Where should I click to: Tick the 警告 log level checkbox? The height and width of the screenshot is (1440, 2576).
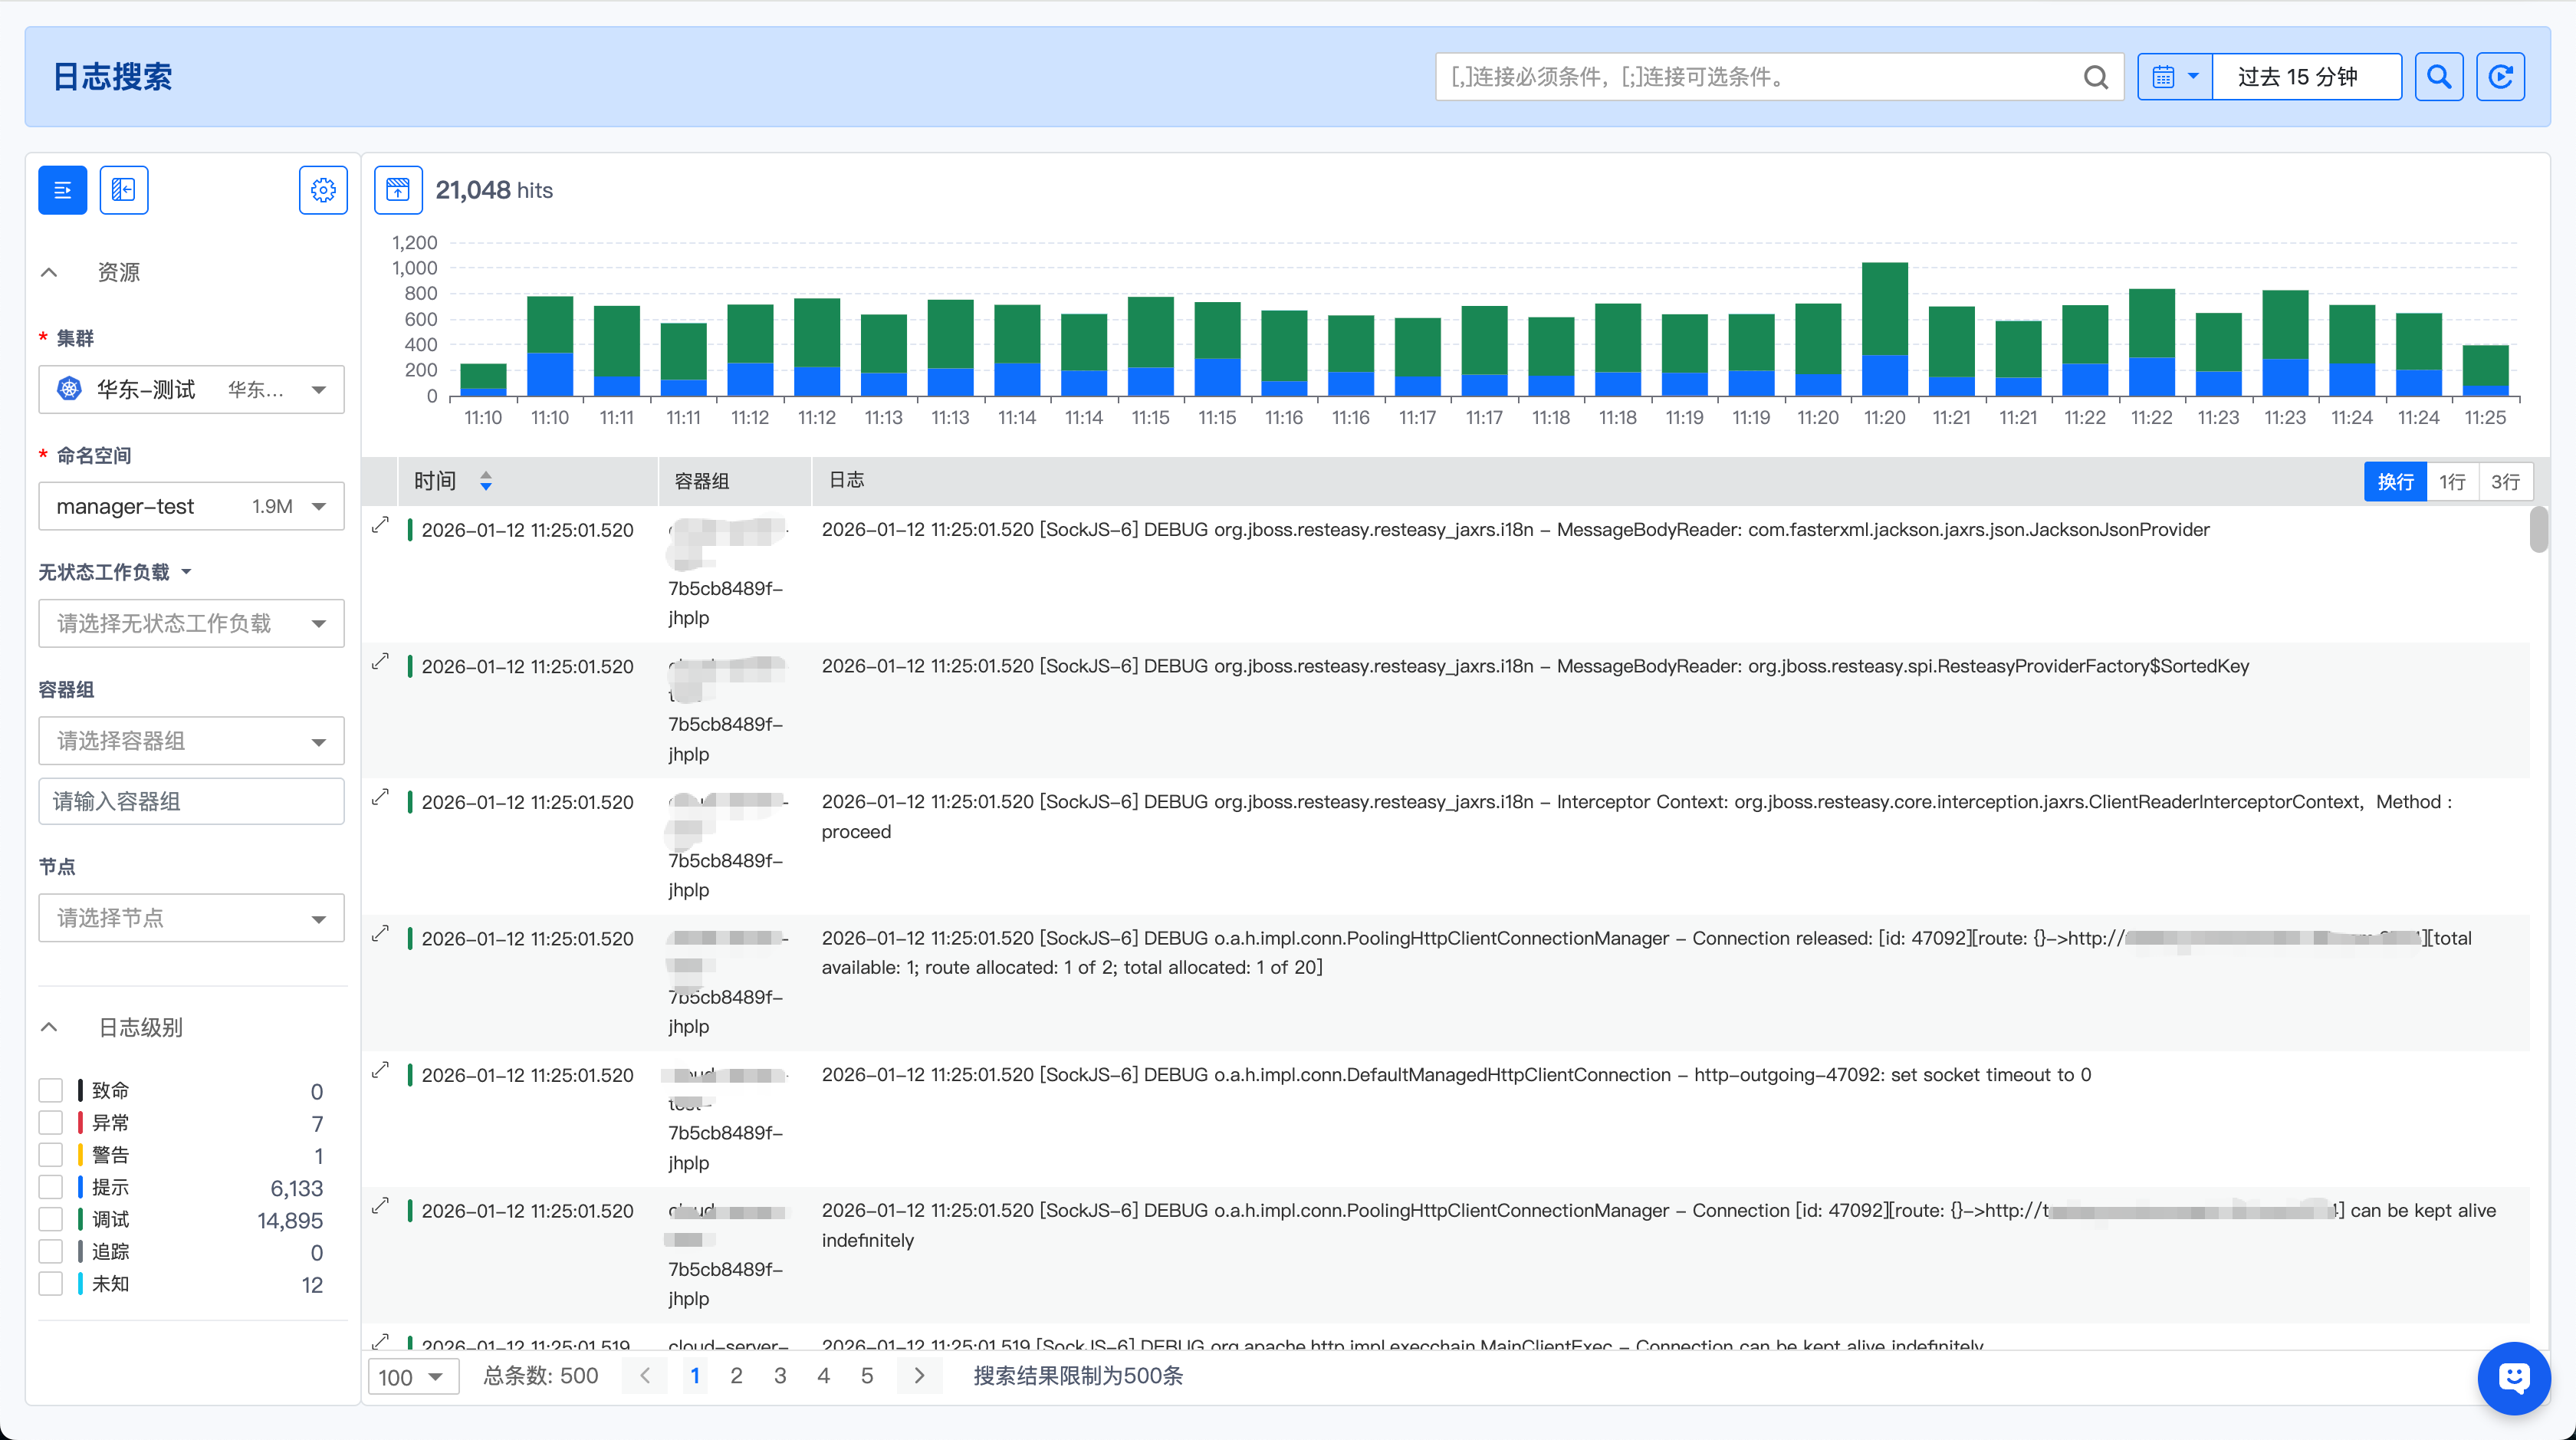pos(51,1155)
